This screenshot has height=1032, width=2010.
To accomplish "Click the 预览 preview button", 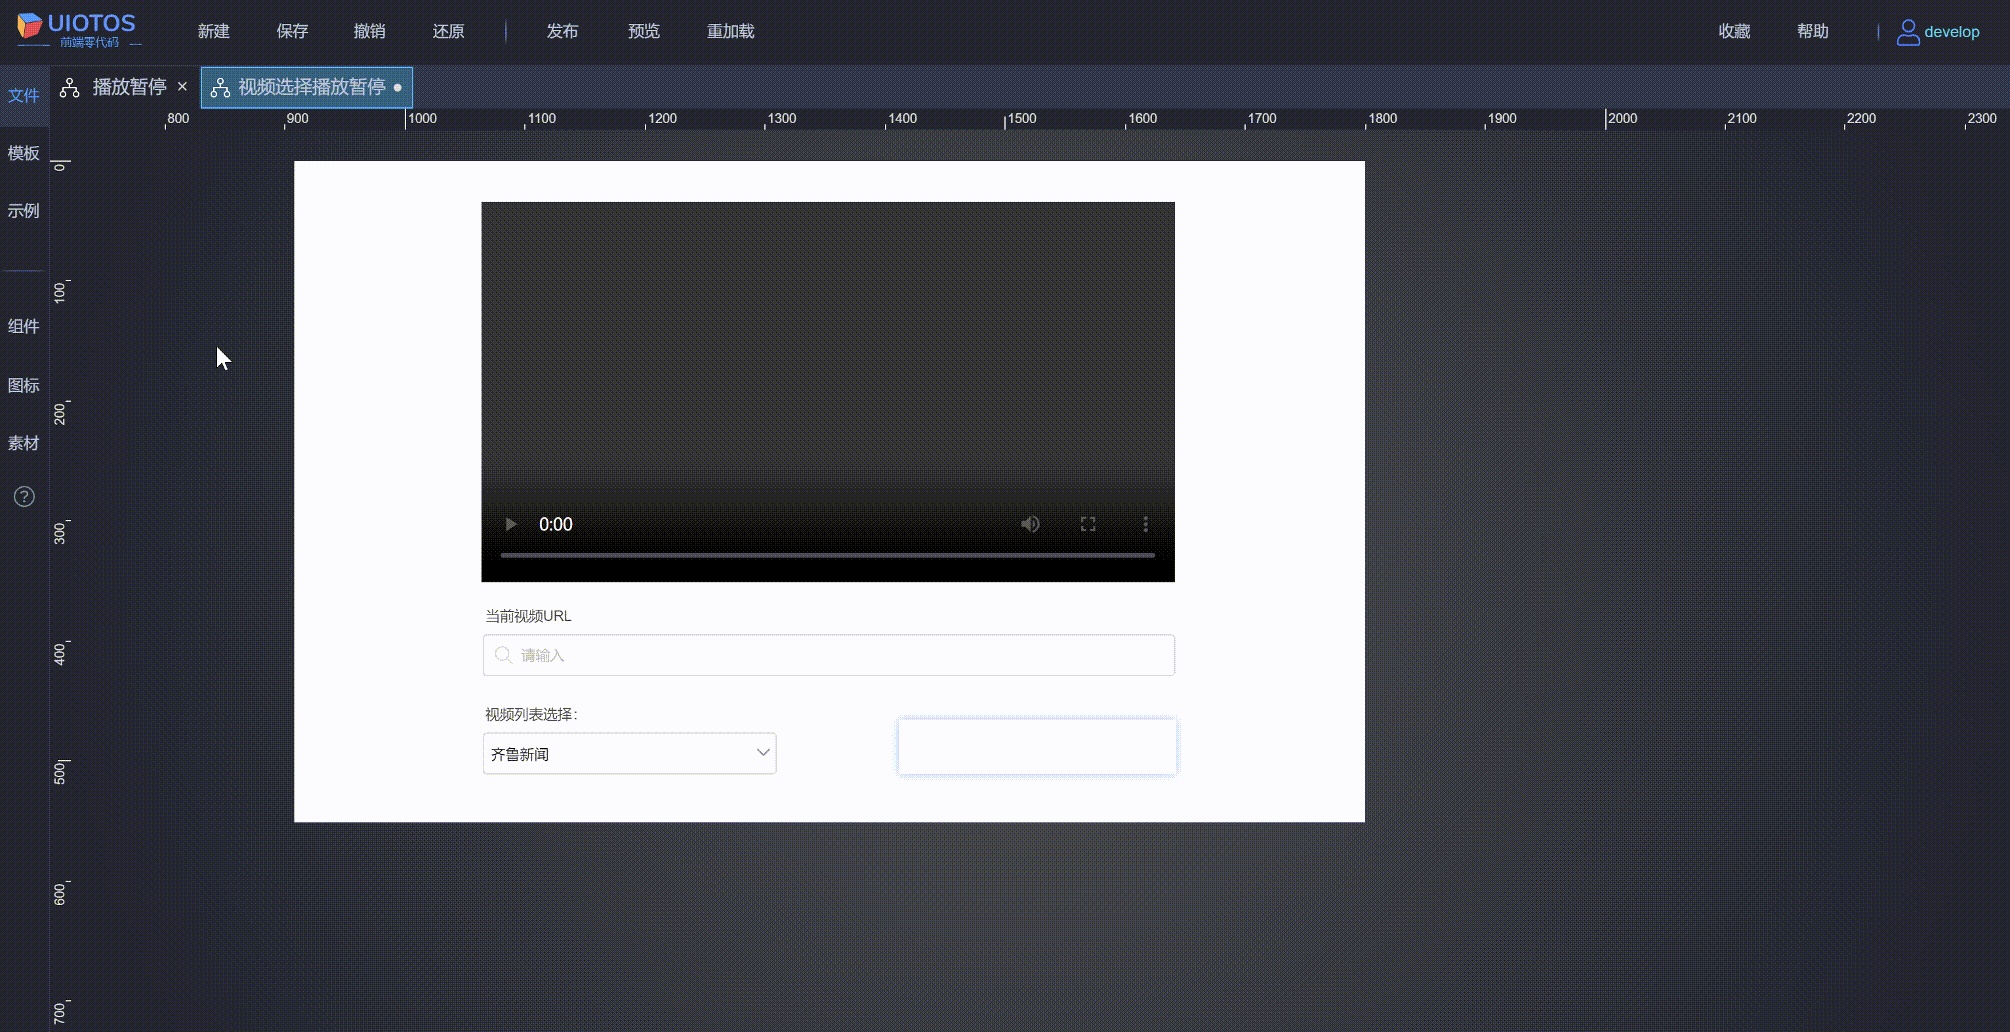I will [643, 31].
